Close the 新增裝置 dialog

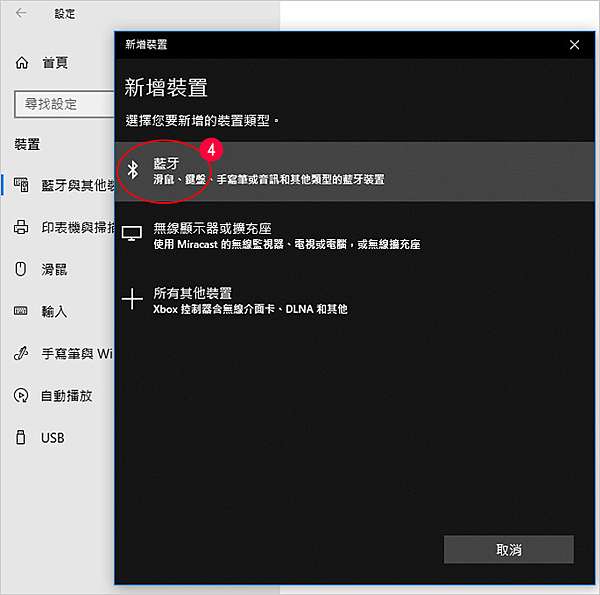coord(574,45)
